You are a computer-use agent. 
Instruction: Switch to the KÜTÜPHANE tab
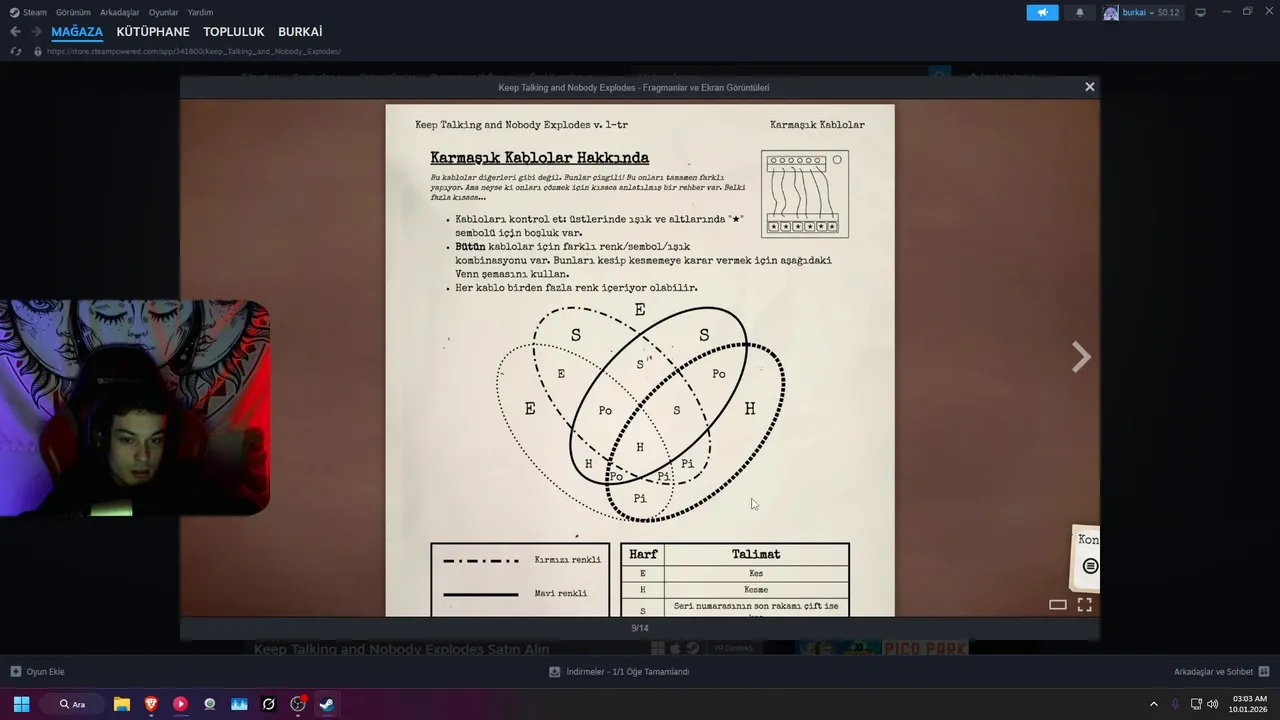pos(153,32)
